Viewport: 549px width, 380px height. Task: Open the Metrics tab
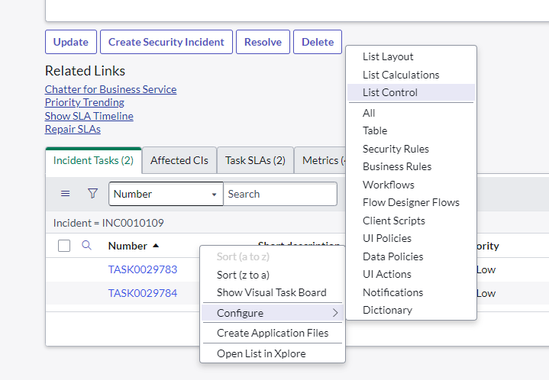pos(320,160)
